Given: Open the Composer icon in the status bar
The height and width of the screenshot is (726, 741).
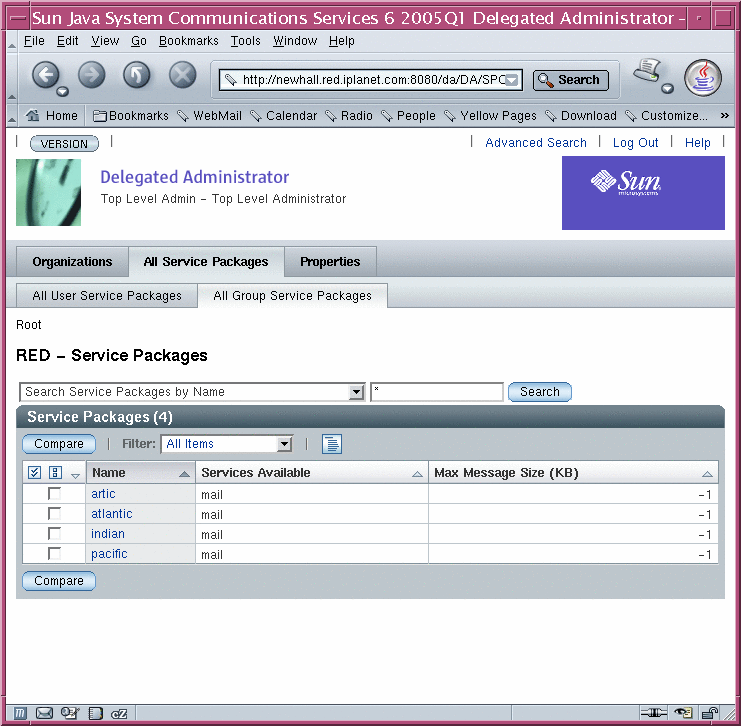Looking at the screenshot, I should click(70, 713).
